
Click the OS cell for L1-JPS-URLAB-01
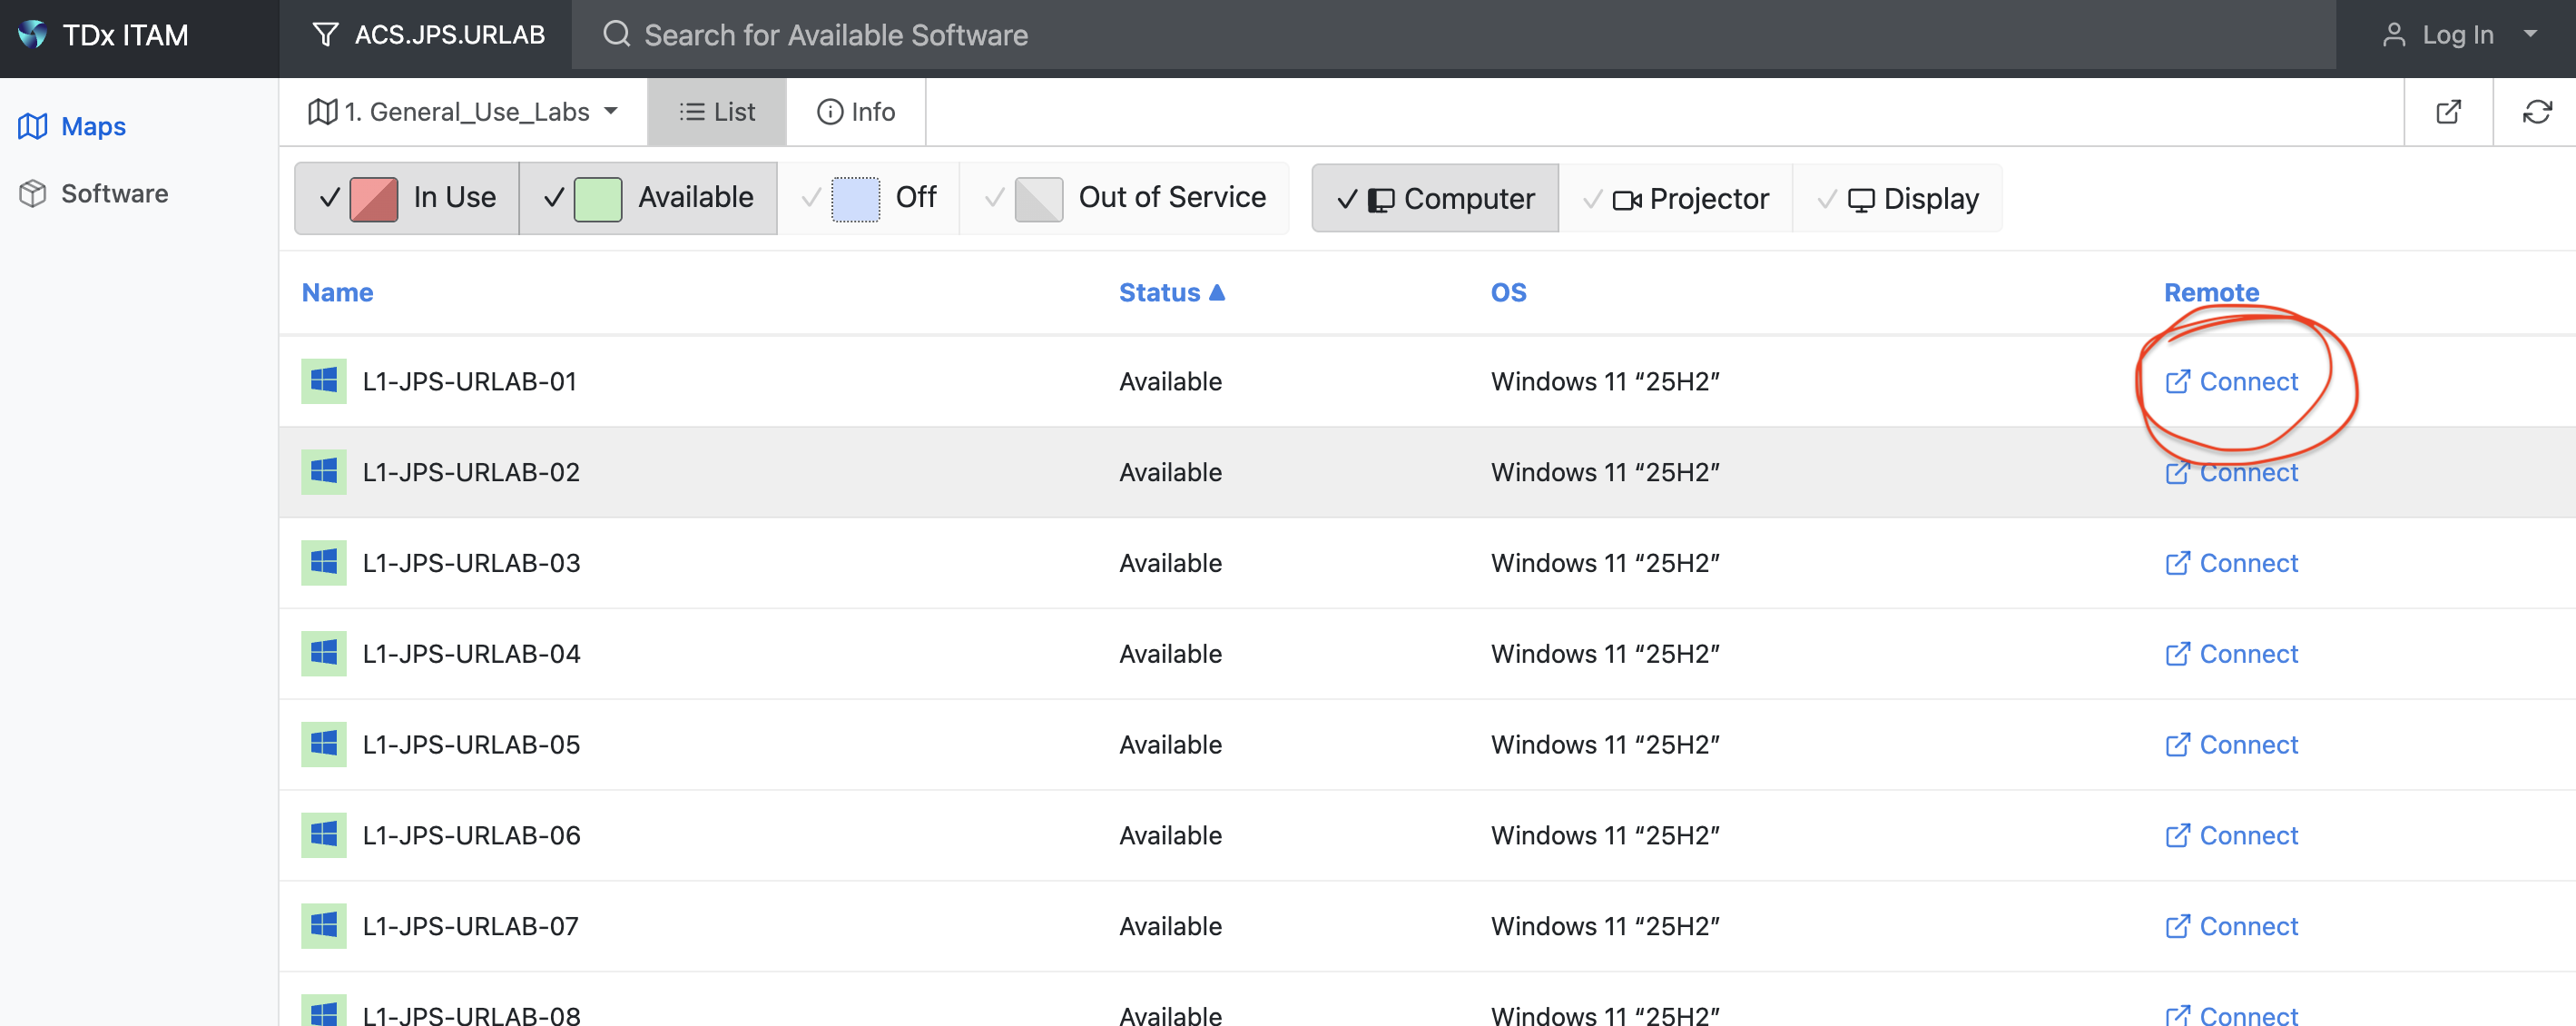coord(1605,381)
